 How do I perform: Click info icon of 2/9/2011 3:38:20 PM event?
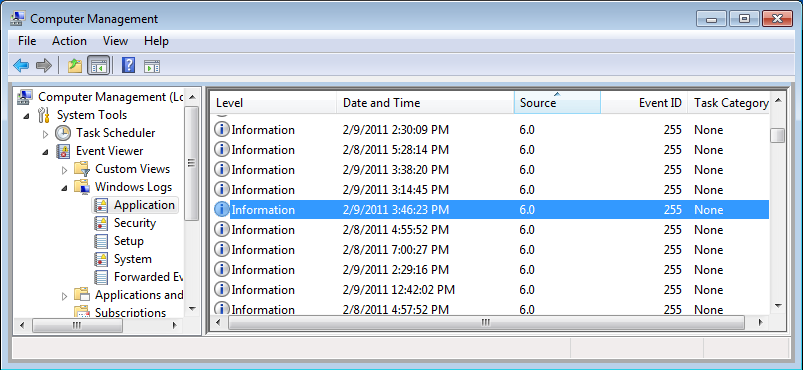221,170
